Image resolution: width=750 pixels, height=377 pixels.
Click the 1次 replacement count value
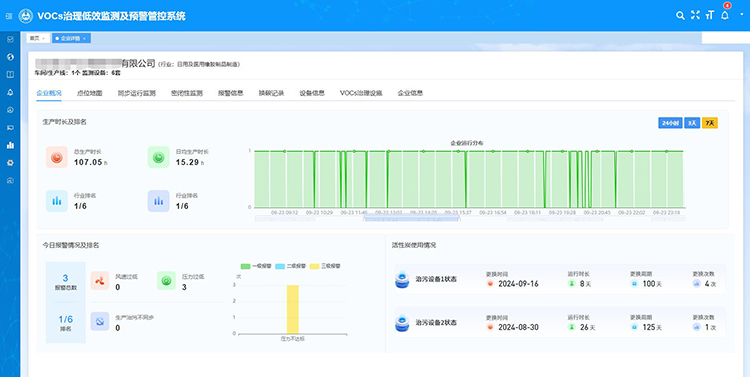click(710, 327)
